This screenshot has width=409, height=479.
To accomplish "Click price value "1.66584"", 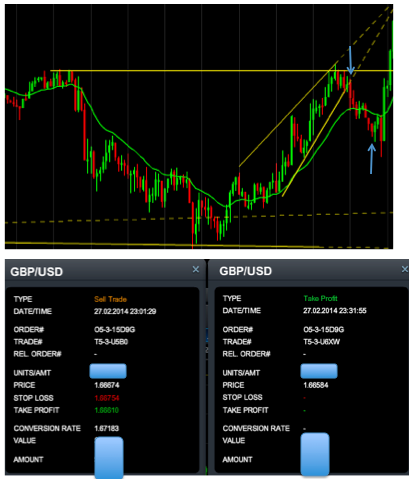I will pos(316,385).
